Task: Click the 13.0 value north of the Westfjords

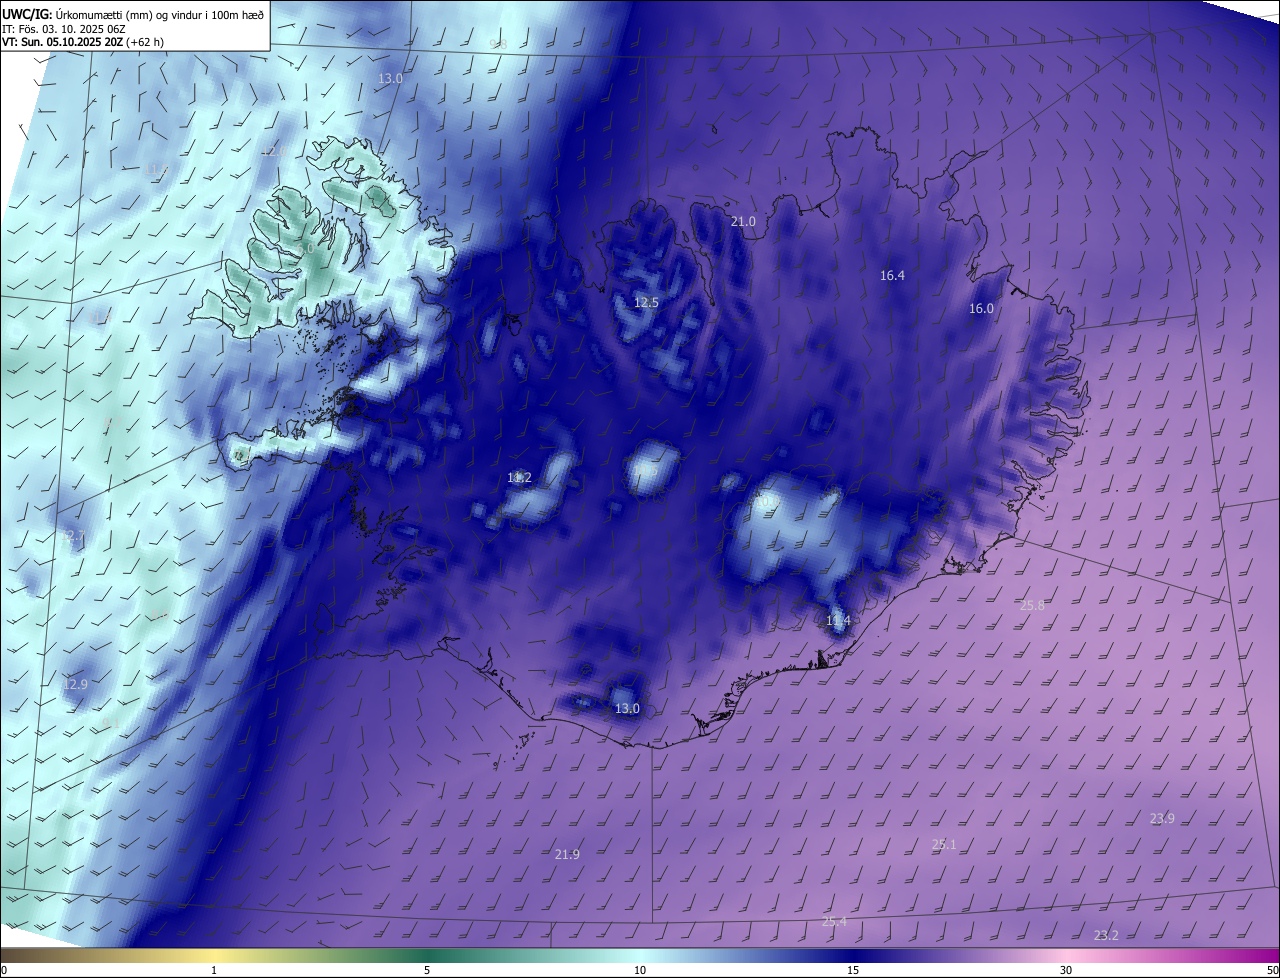Action: click(x=390, y=78)
